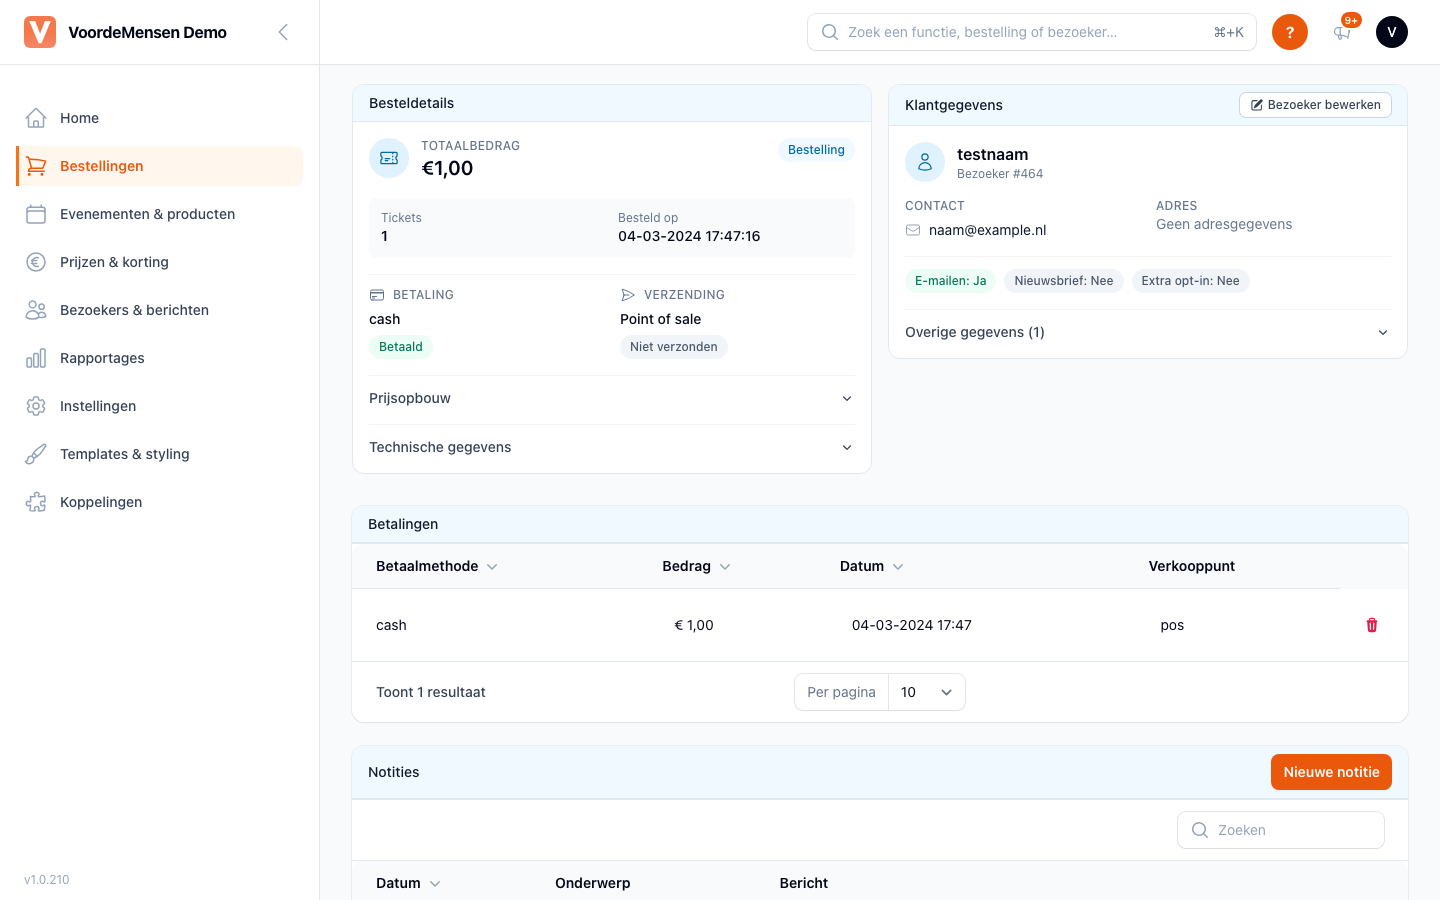
Task: Open the user avatar V menu
Action: pyautogui.click(x=1392, y=32)
